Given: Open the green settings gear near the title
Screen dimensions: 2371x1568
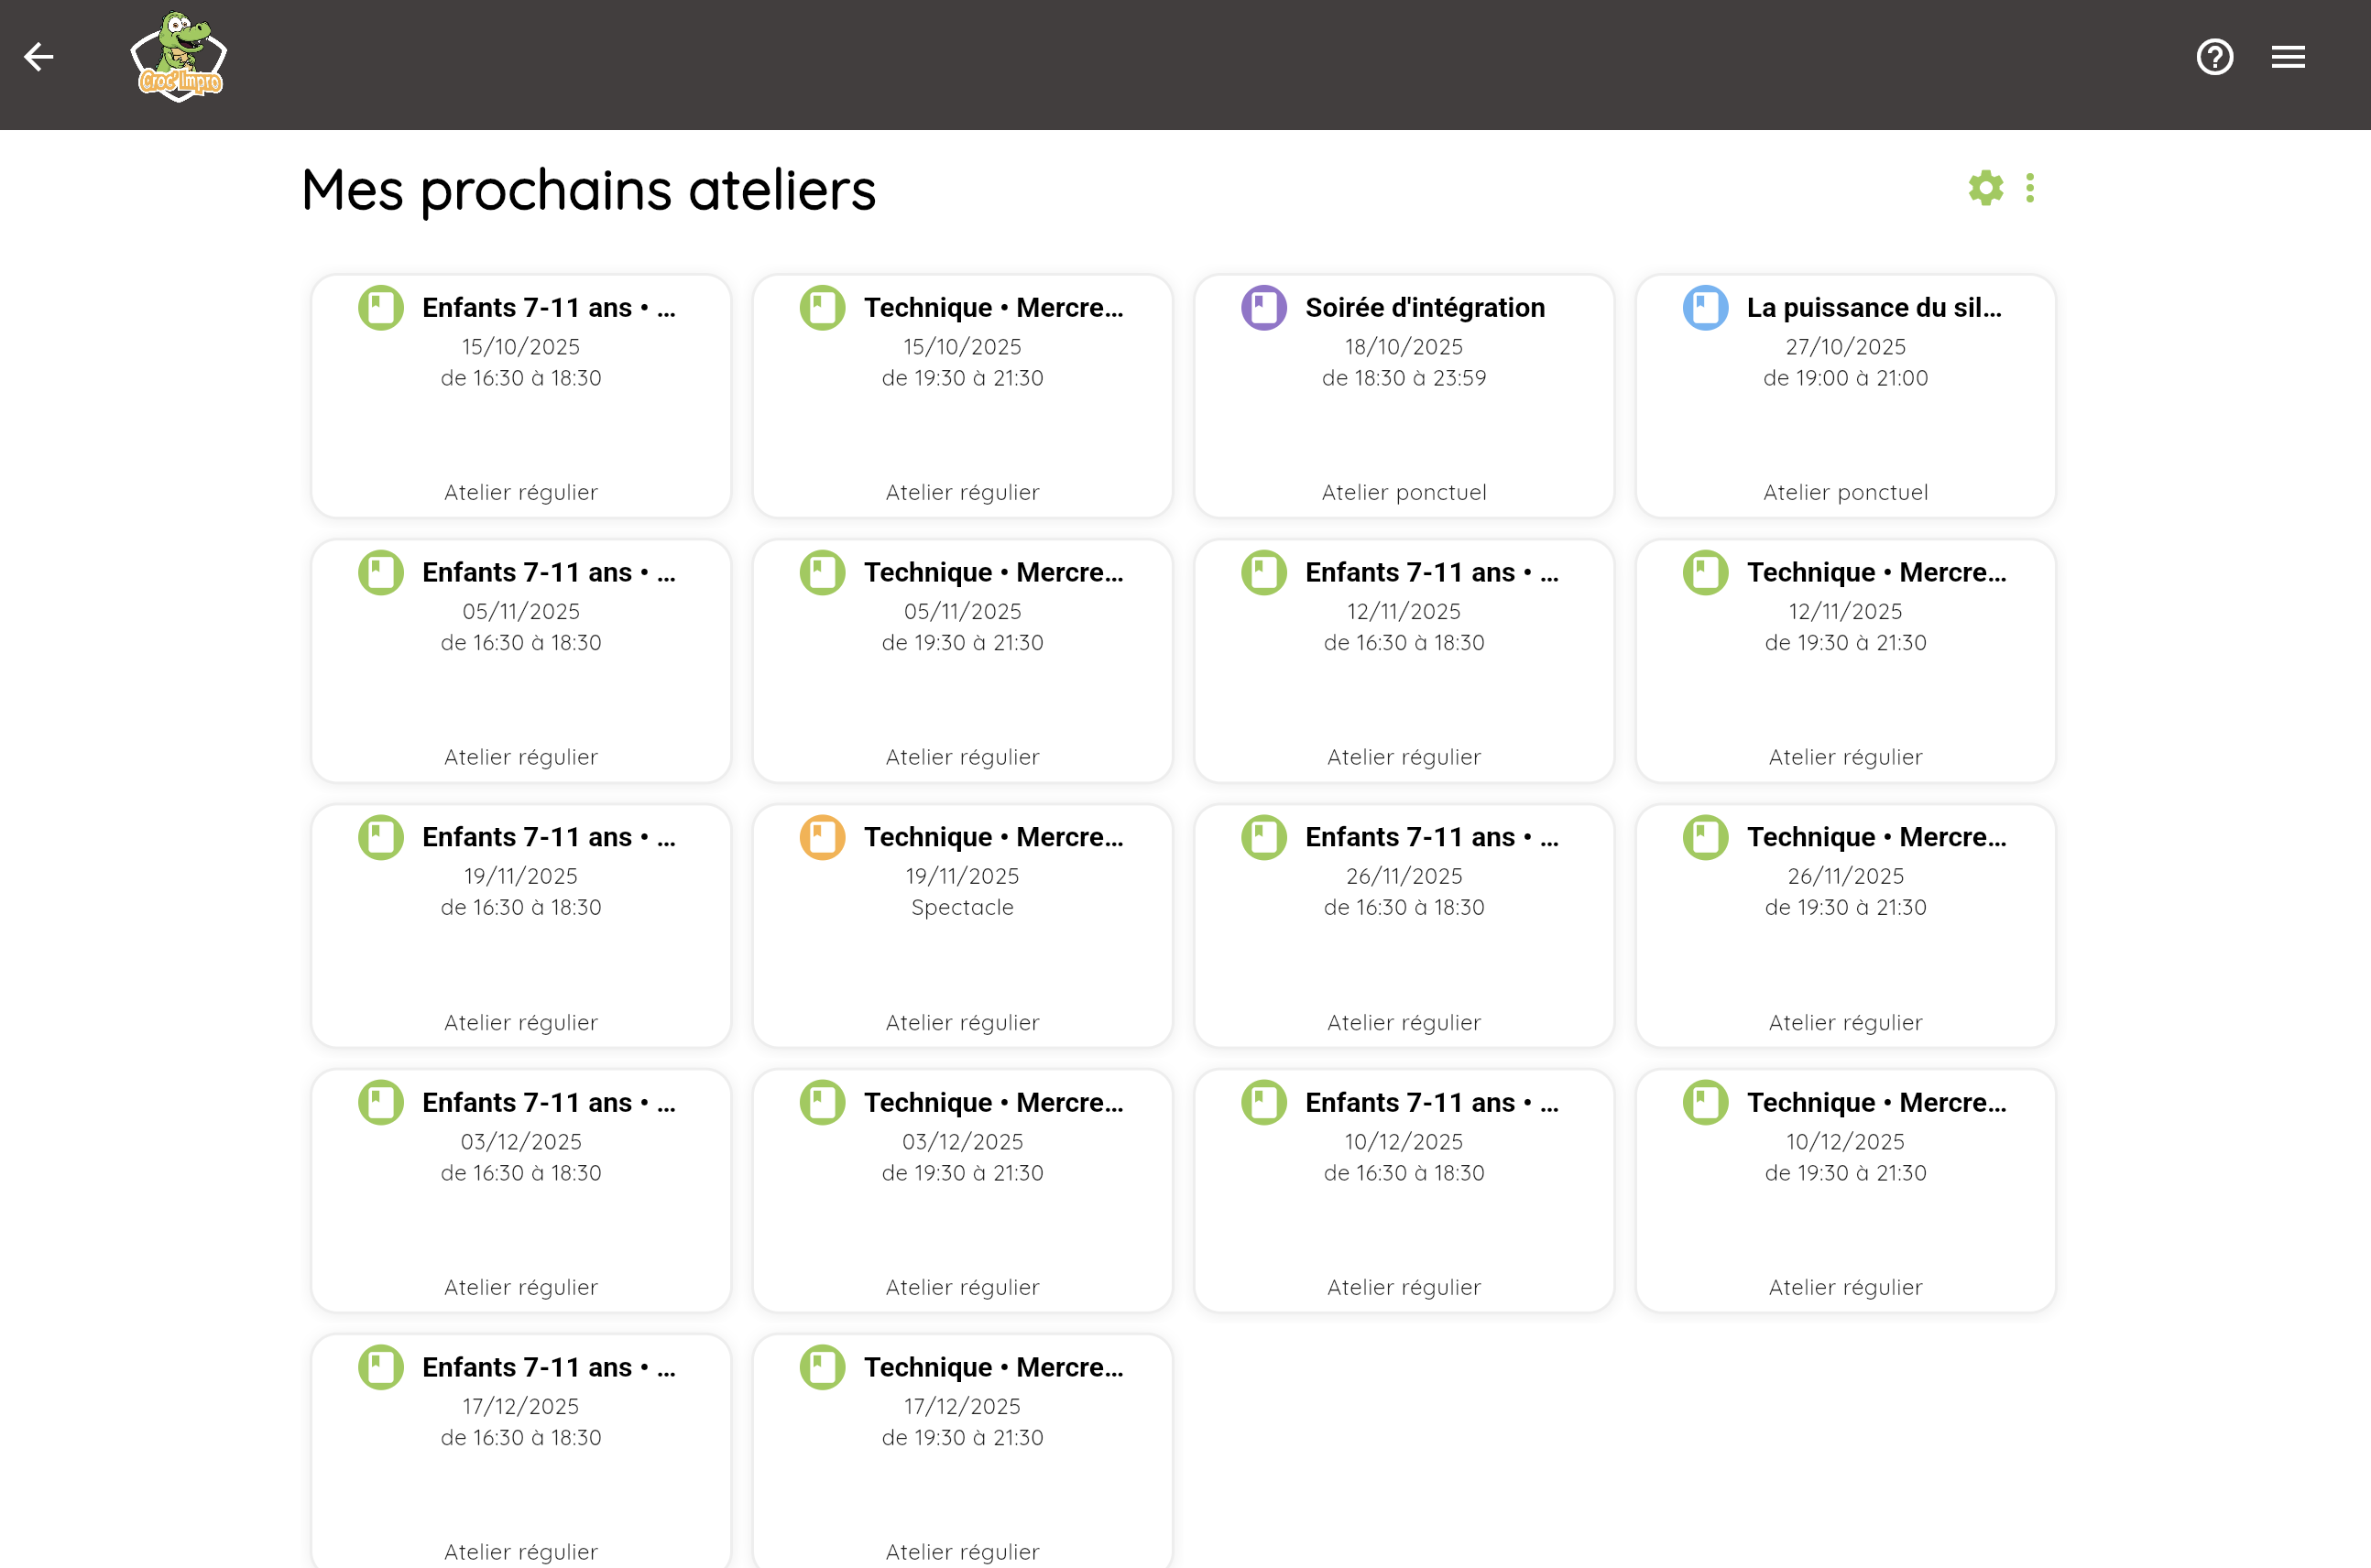Looking at the screenshot, I should click(x=1986, y=188).
